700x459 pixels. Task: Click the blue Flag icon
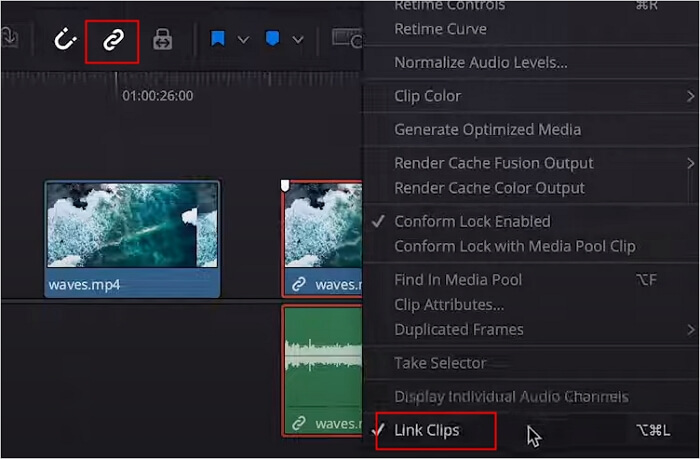click(x=218, y=39)
